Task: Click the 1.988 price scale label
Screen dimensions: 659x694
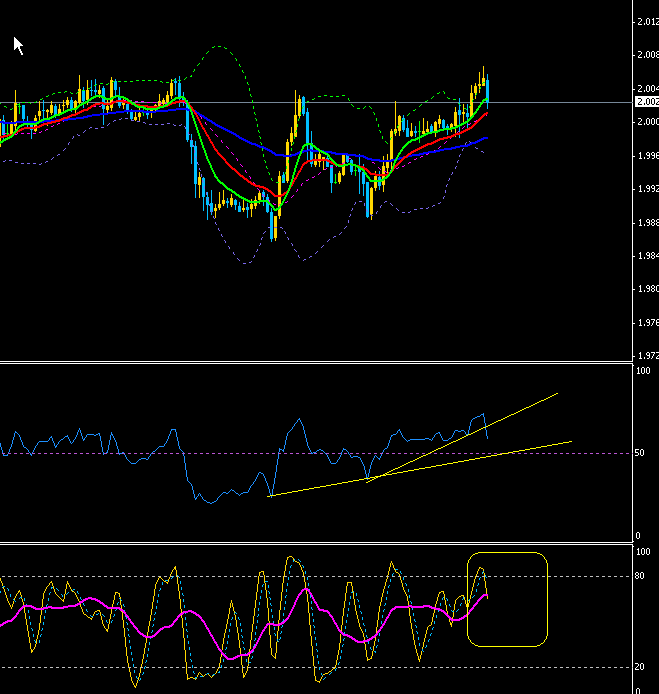Action: pos(647,222)
